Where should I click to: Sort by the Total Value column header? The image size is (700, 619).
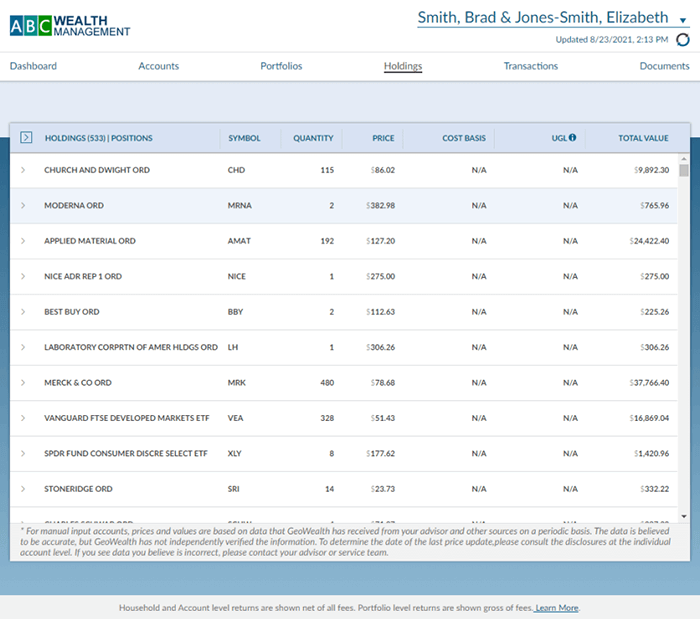[643, 138]
